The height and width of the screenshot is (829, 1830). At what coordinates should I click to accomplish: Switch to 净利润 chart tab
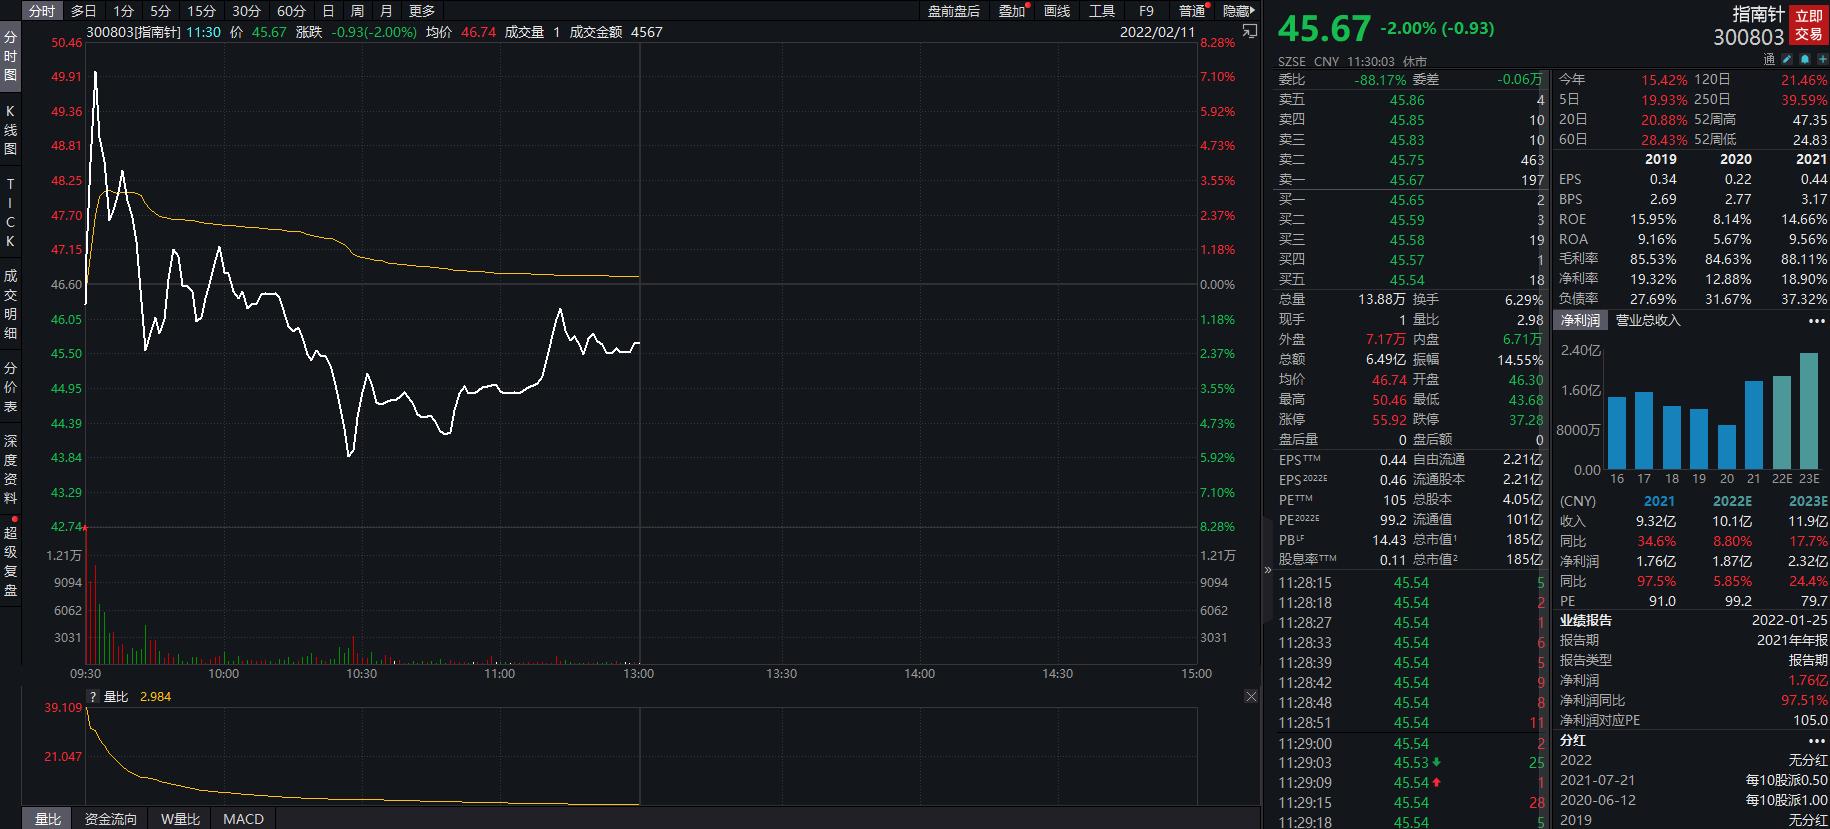1580,320
